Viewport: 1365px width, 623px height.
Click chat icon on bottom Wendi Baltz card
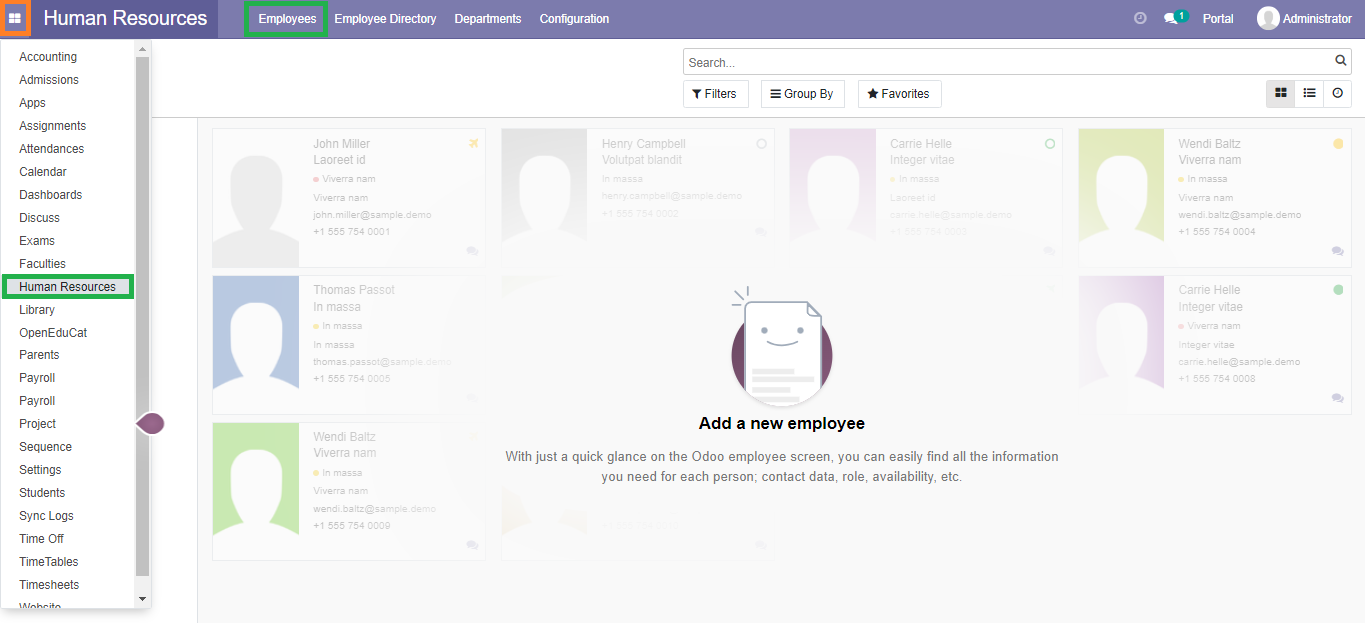click(472, 545)
